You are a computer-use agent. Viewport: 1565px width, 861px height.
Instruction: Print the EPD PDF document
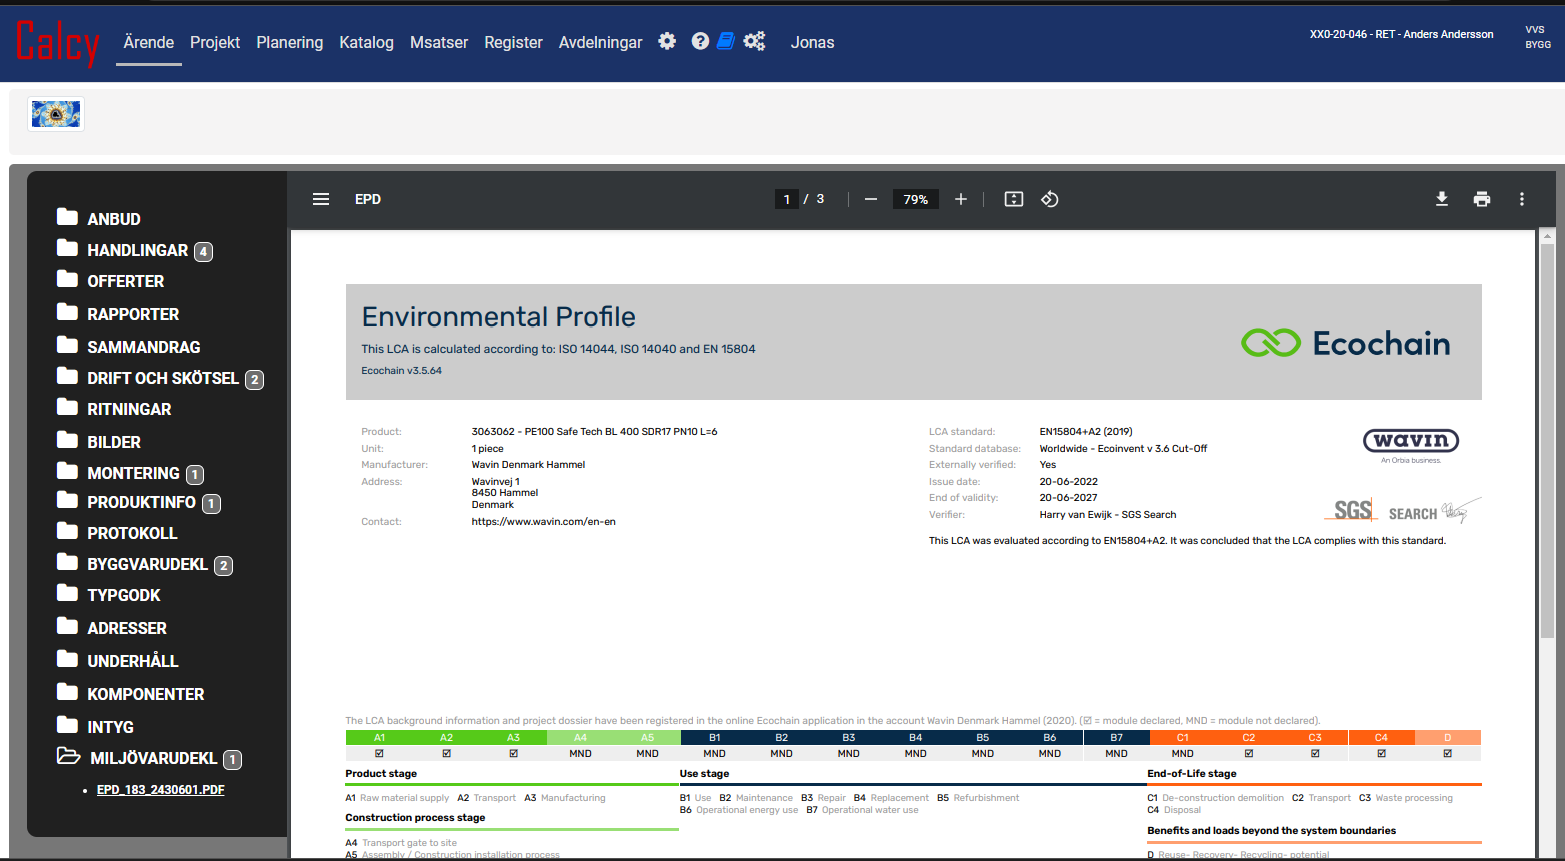(1482, 199)
